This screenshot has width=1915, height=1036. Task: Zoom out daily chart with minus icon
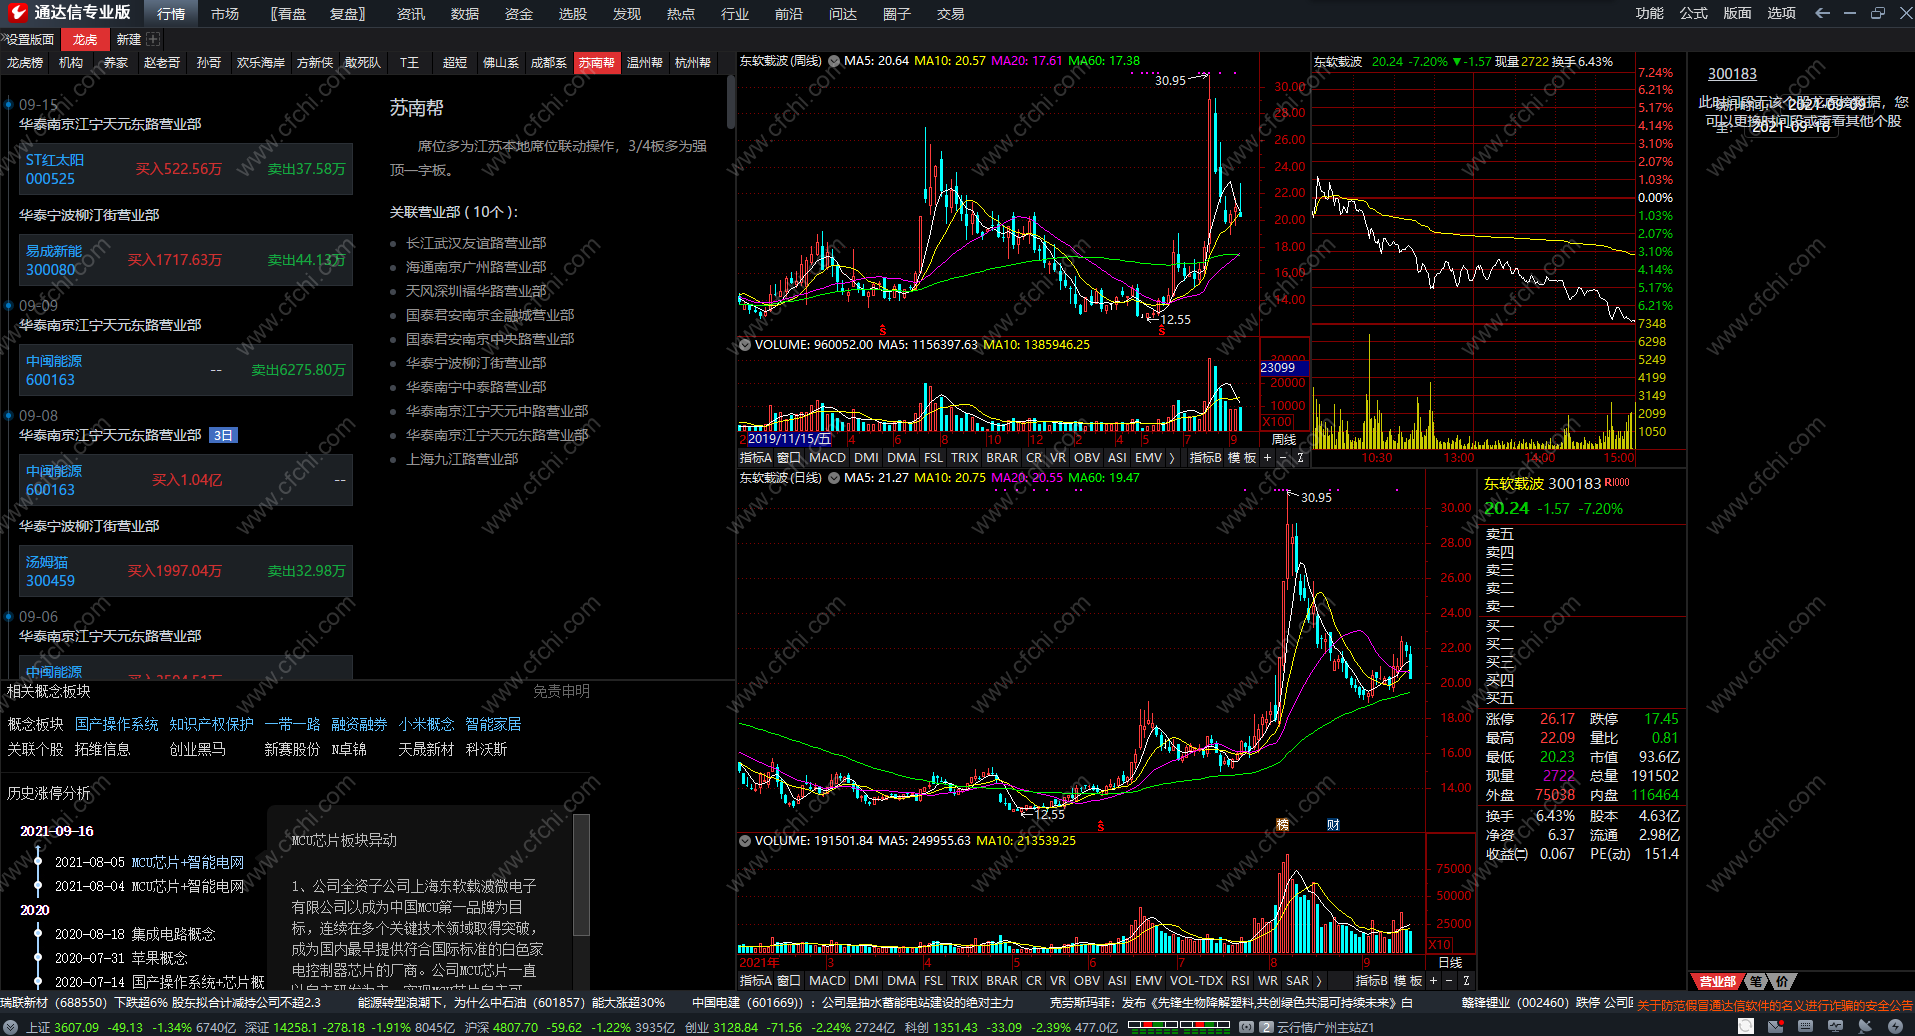click(1449, 981)
